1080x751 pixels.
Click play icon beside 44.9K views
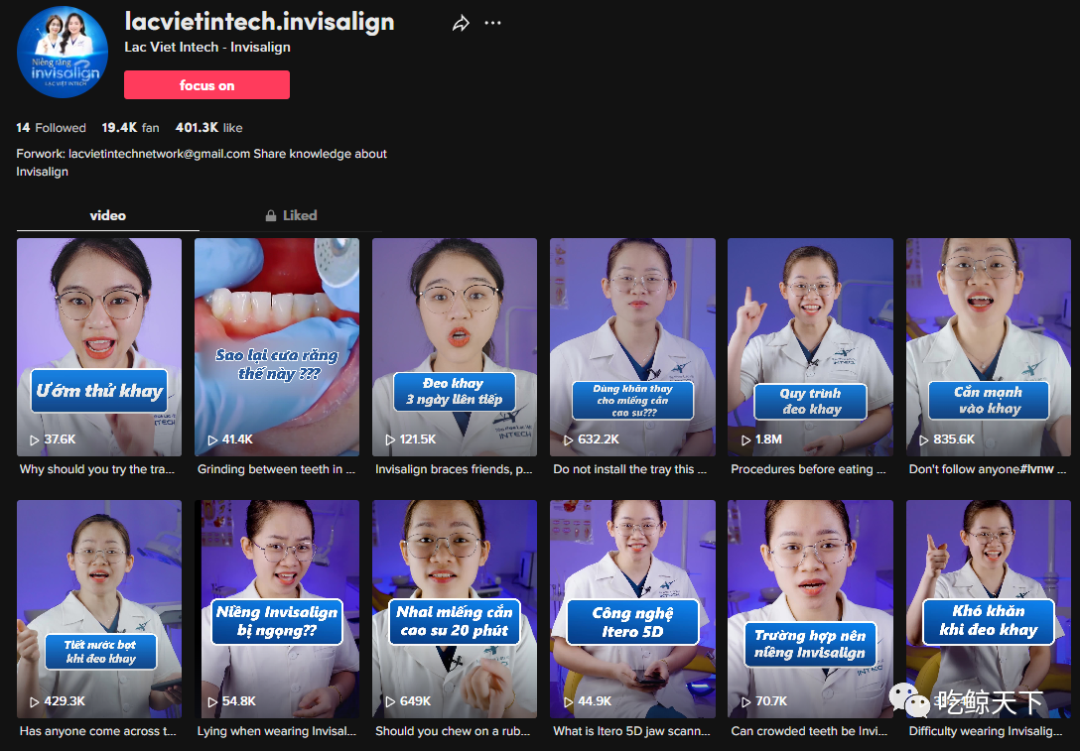[x=568, y=701]
